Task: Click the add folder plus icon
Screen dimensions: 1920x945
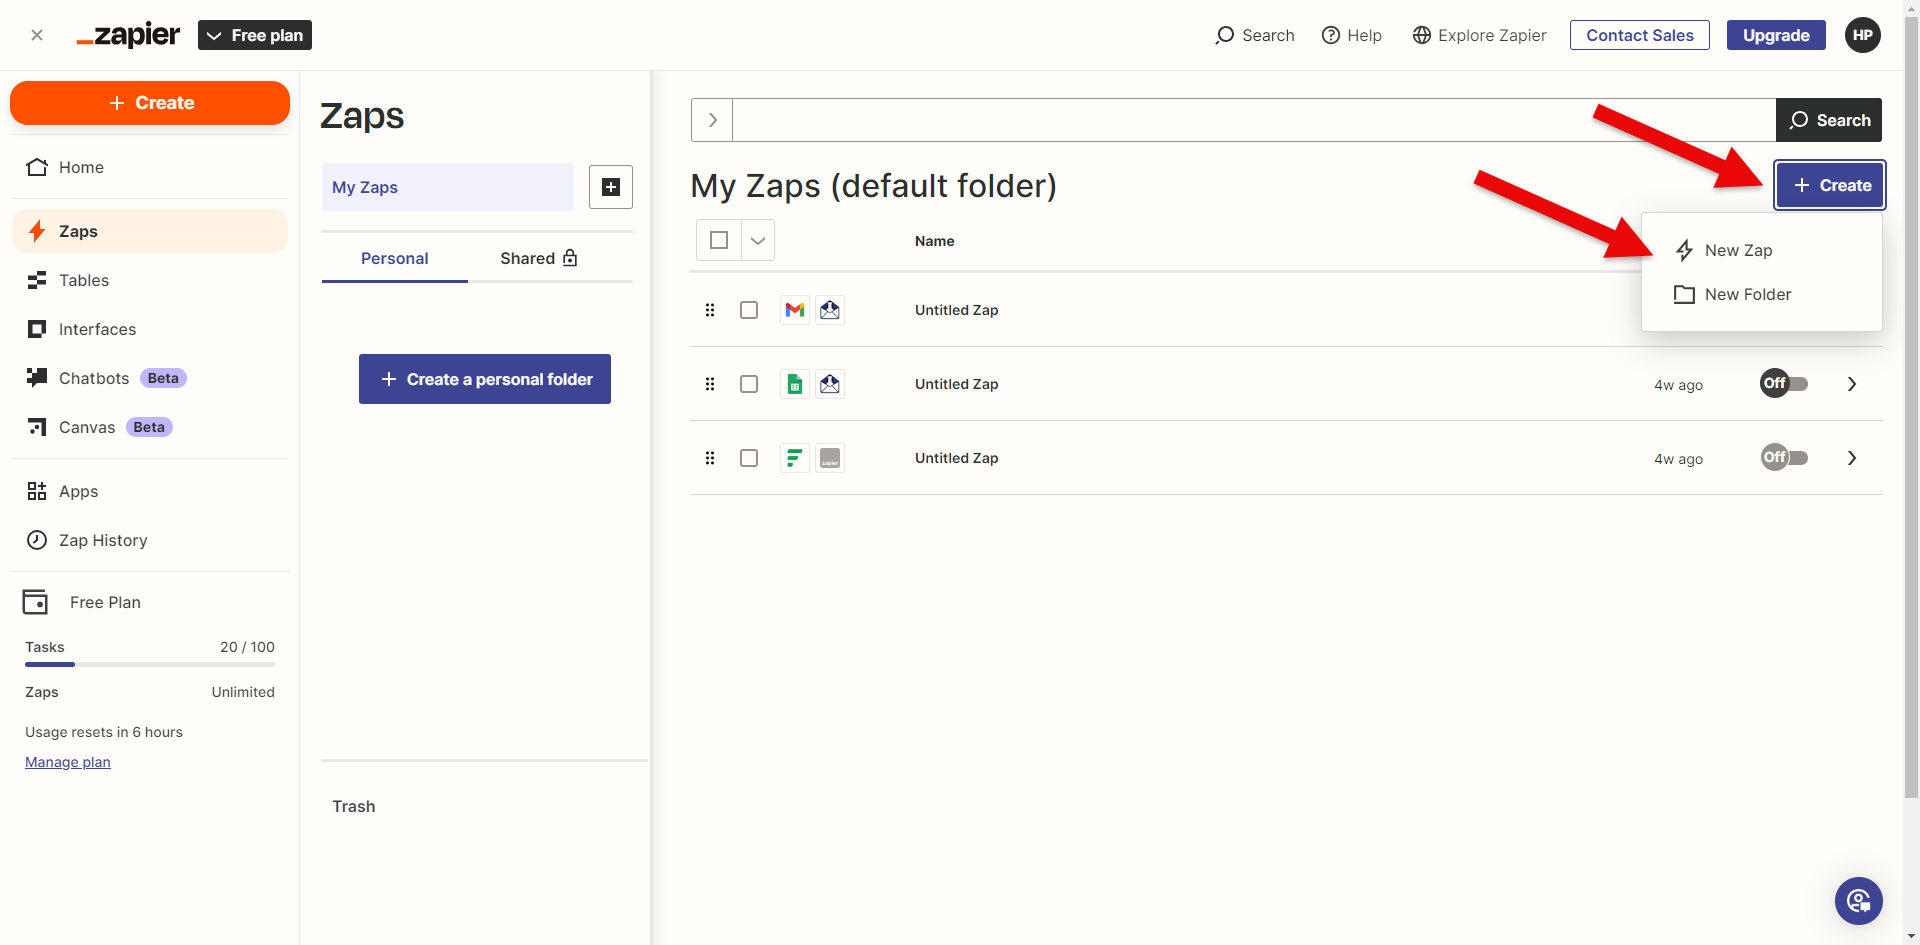Action: tap(611, 187)
